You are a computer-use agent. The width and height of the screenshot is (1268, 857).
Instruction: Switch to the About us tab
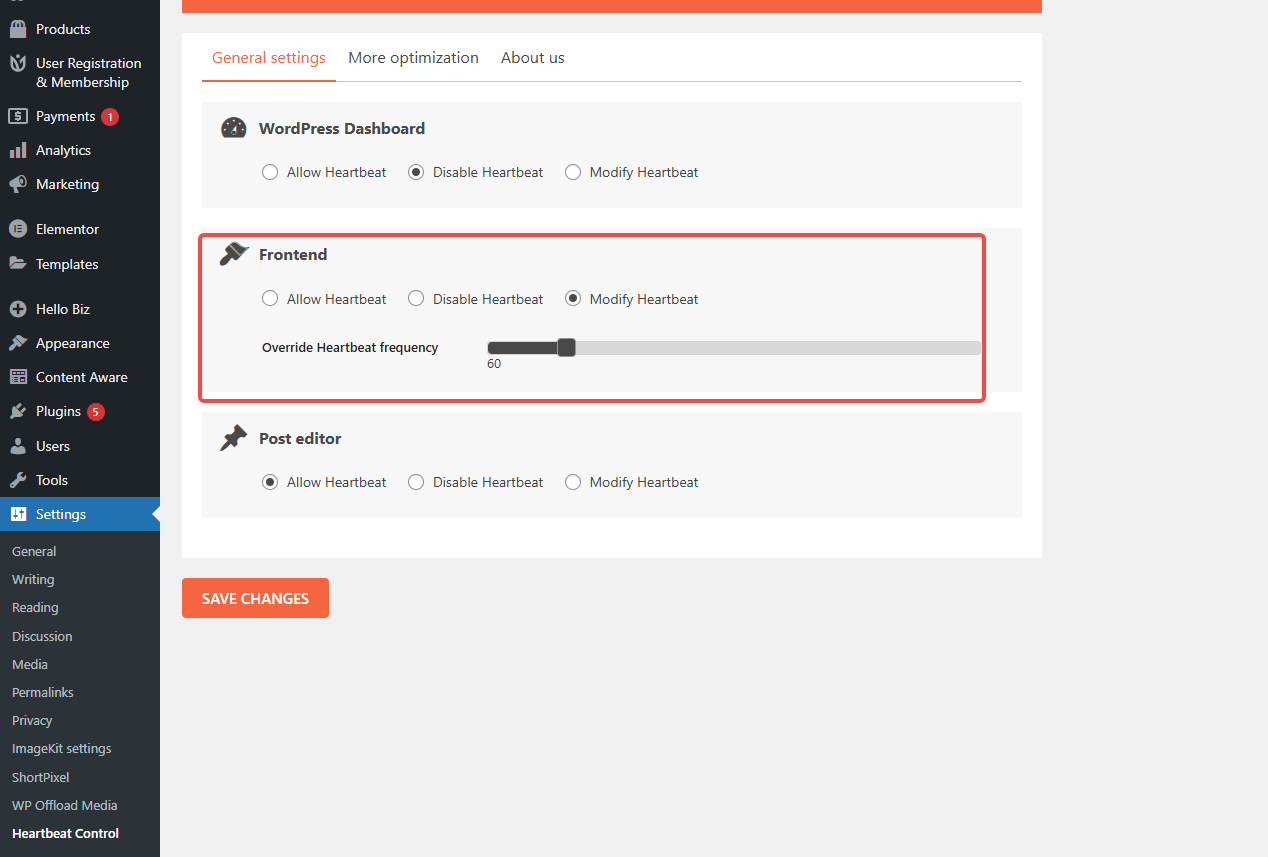pyautogui.click(x=532, y=58)
